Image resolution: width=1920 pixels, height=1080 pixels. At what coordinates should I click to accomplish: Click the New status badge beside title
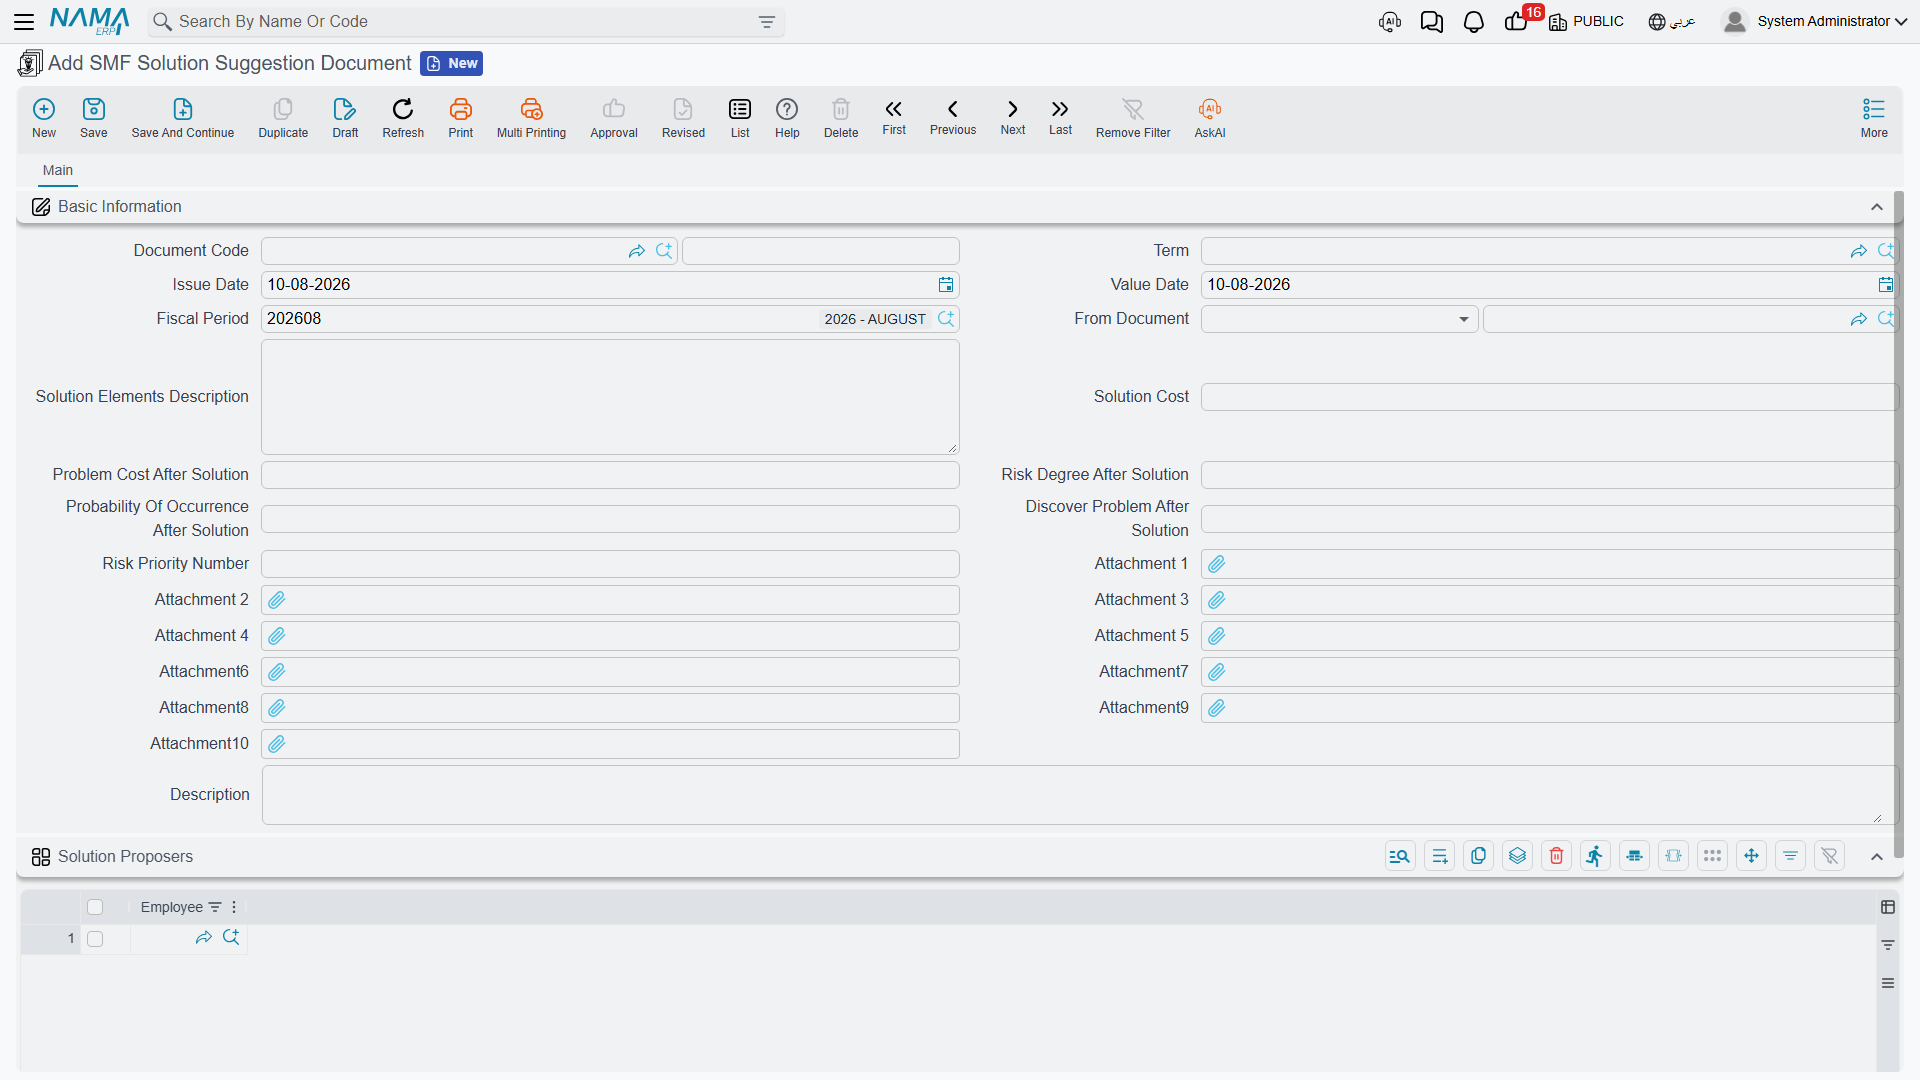coord(451,64)
